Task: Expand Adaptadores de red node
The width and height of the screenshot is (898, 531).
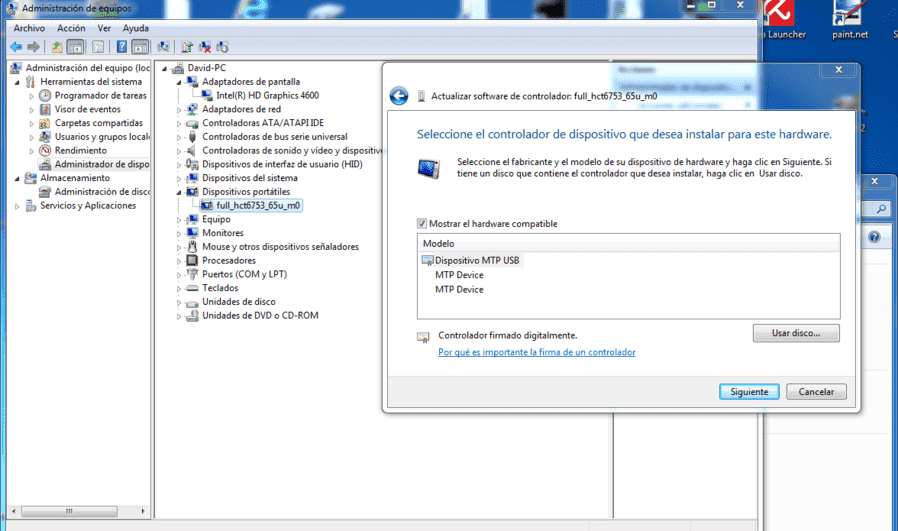Action: tap(179, 109)
